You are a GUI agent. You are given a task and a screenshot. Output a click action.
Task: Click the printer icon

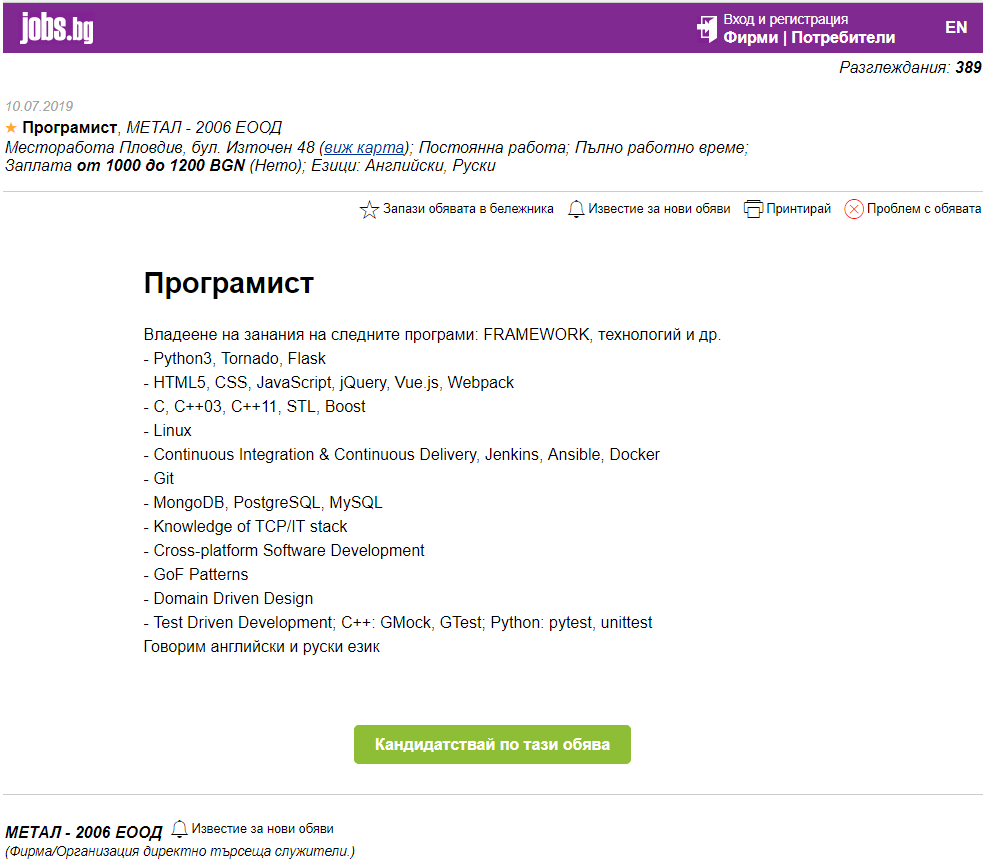(x=753, y=209)
